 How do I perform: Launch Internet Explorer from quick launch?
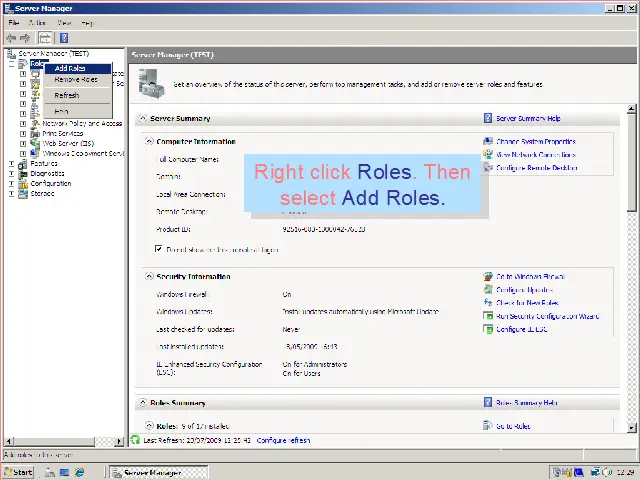coord(79,472)
